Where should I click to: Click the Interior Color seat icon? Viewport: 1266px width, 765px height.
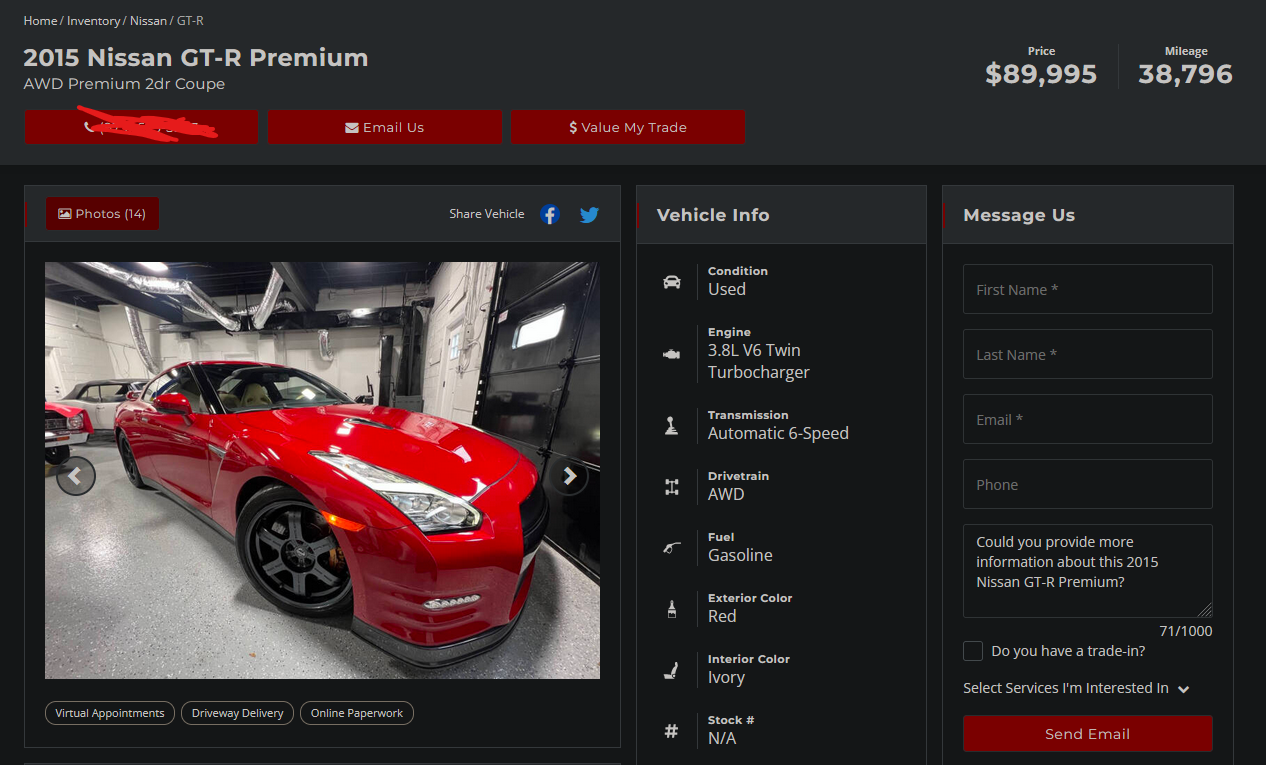click(671, 670)
